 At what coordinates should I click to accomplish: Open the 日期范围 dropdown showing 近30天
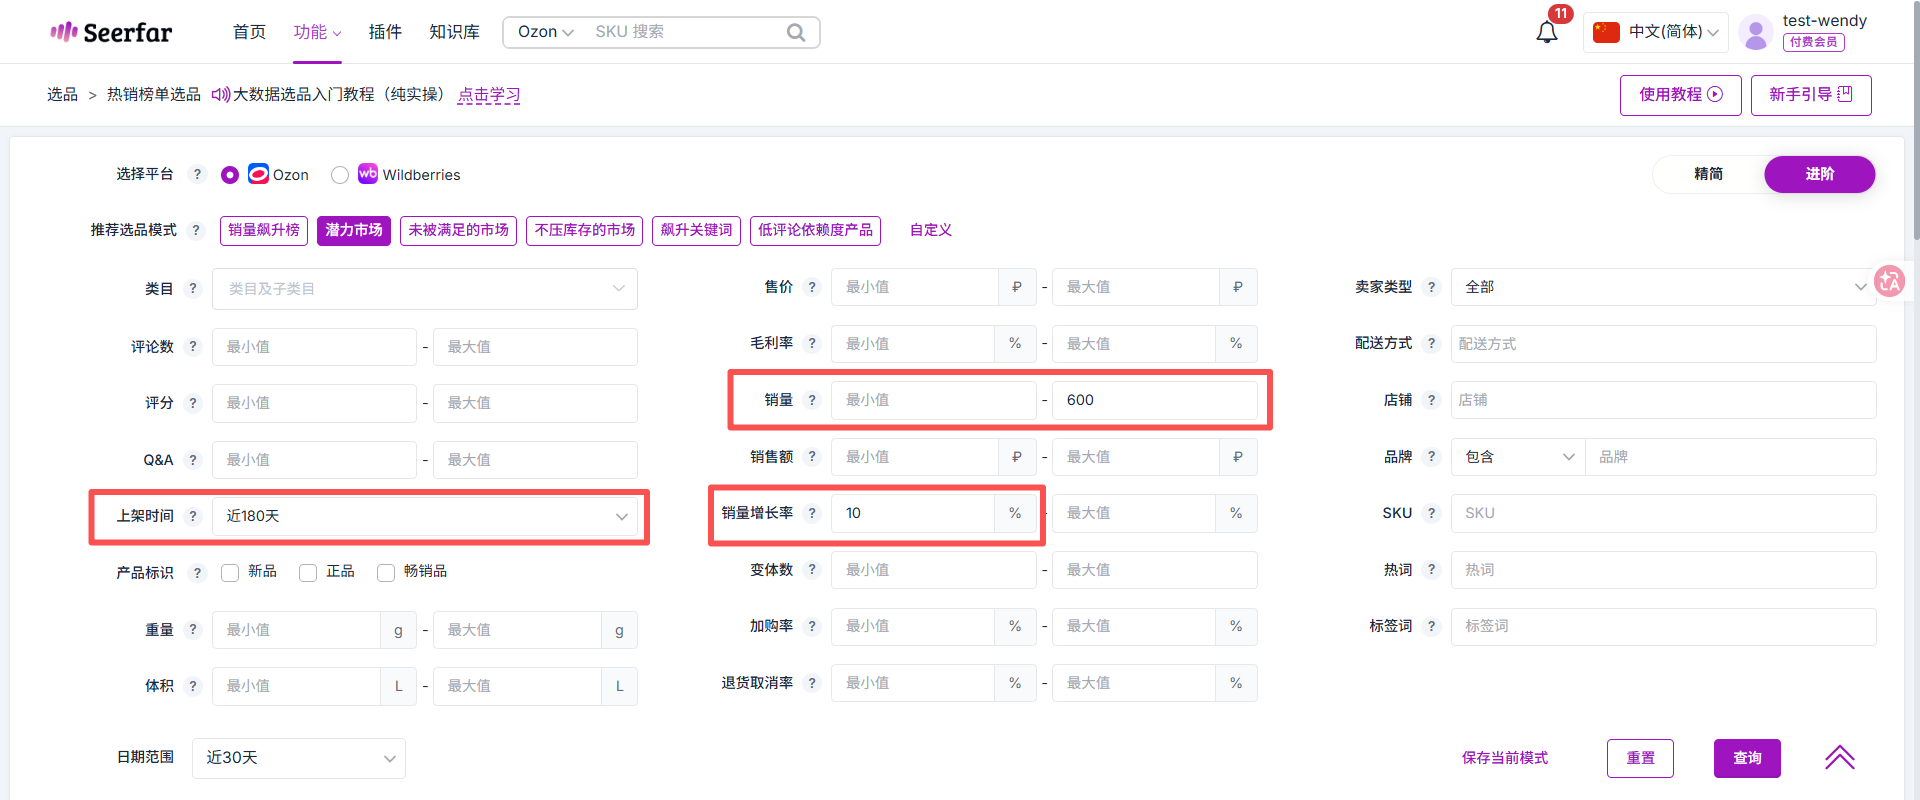coord(298,758)
